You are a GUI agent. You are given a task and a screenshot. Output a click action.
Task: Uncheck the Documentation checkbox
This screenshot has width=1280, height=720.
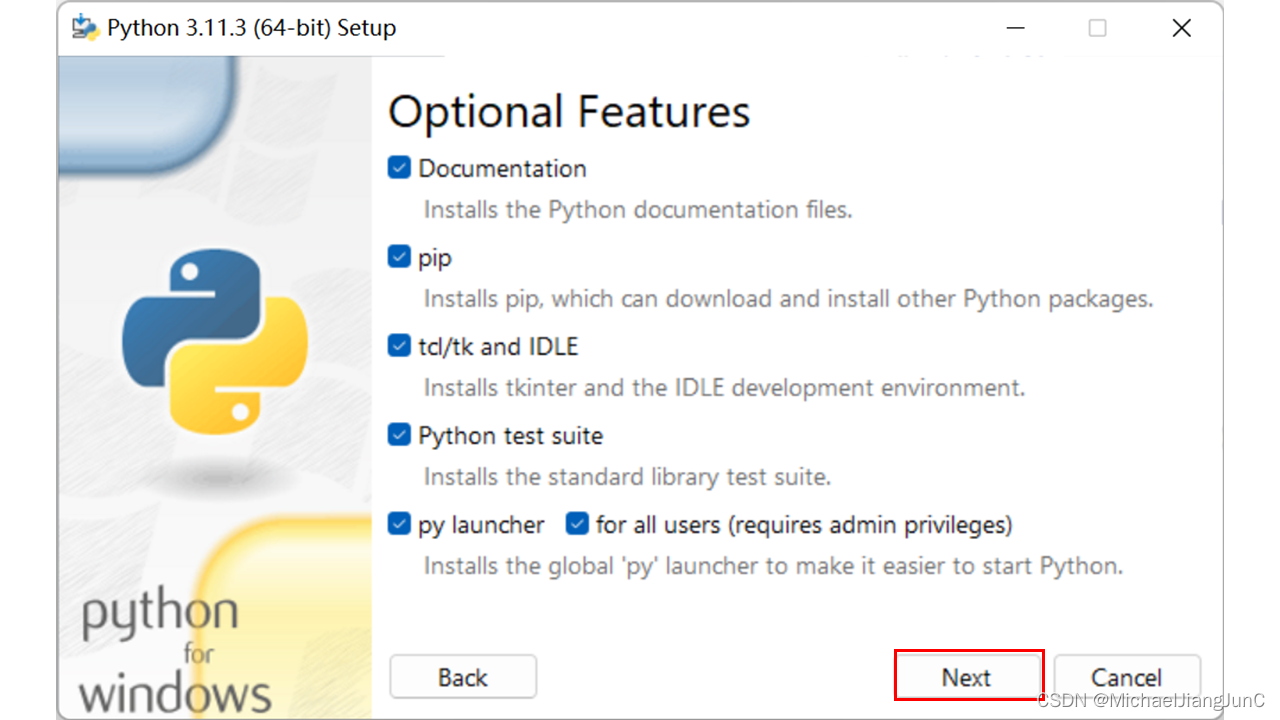click(x=399, y=168)
